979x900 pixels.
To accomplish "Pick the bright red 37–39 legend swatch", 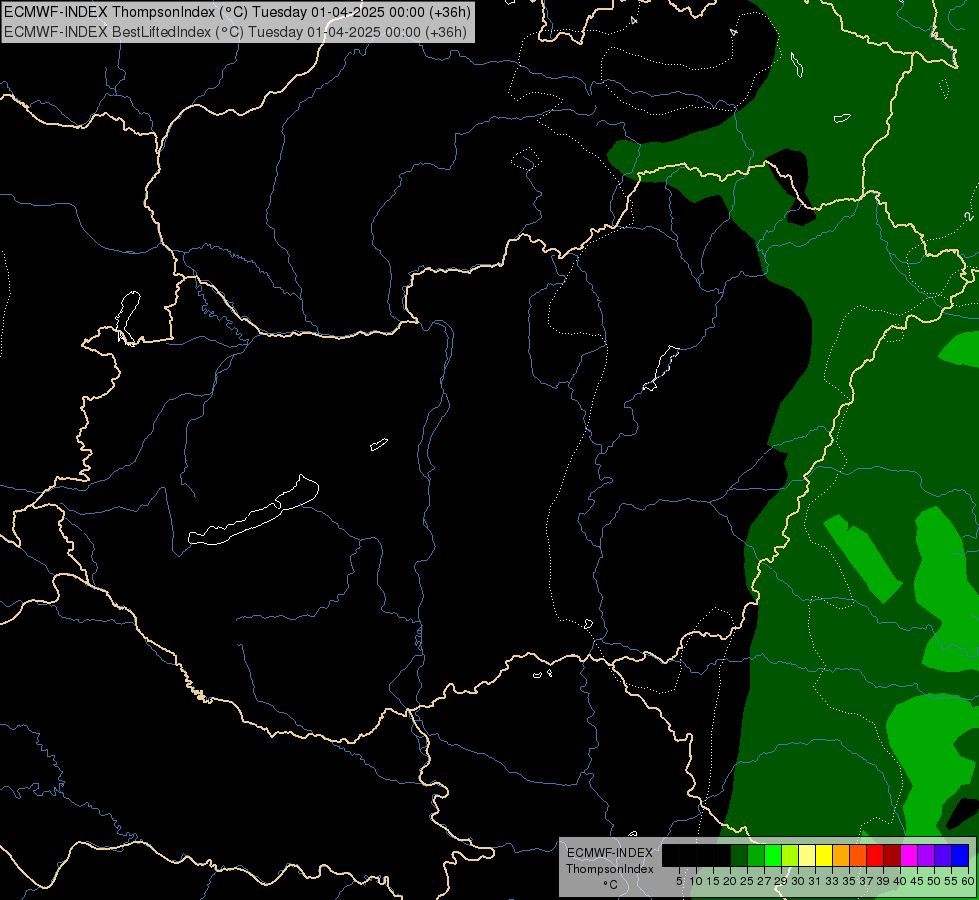I will click(875, 856).
